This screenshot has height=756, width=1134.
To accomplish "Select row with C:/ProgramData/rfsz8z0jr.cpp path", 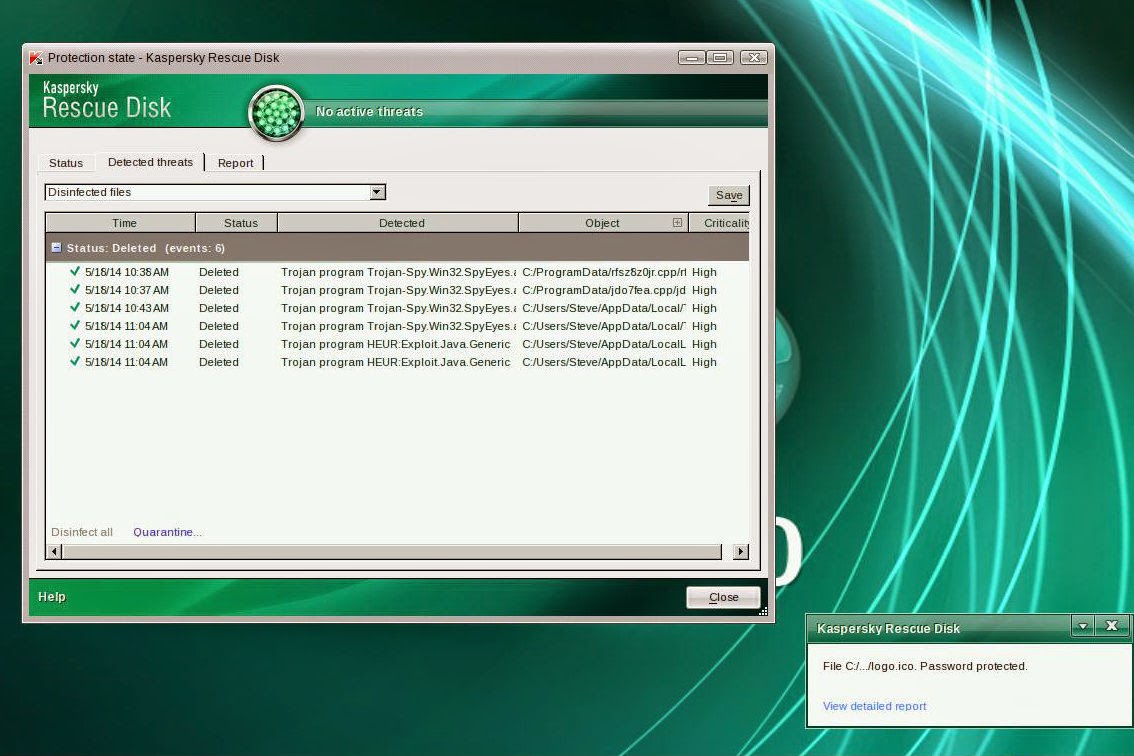I will pyautogui.click(x=397, y=272).
